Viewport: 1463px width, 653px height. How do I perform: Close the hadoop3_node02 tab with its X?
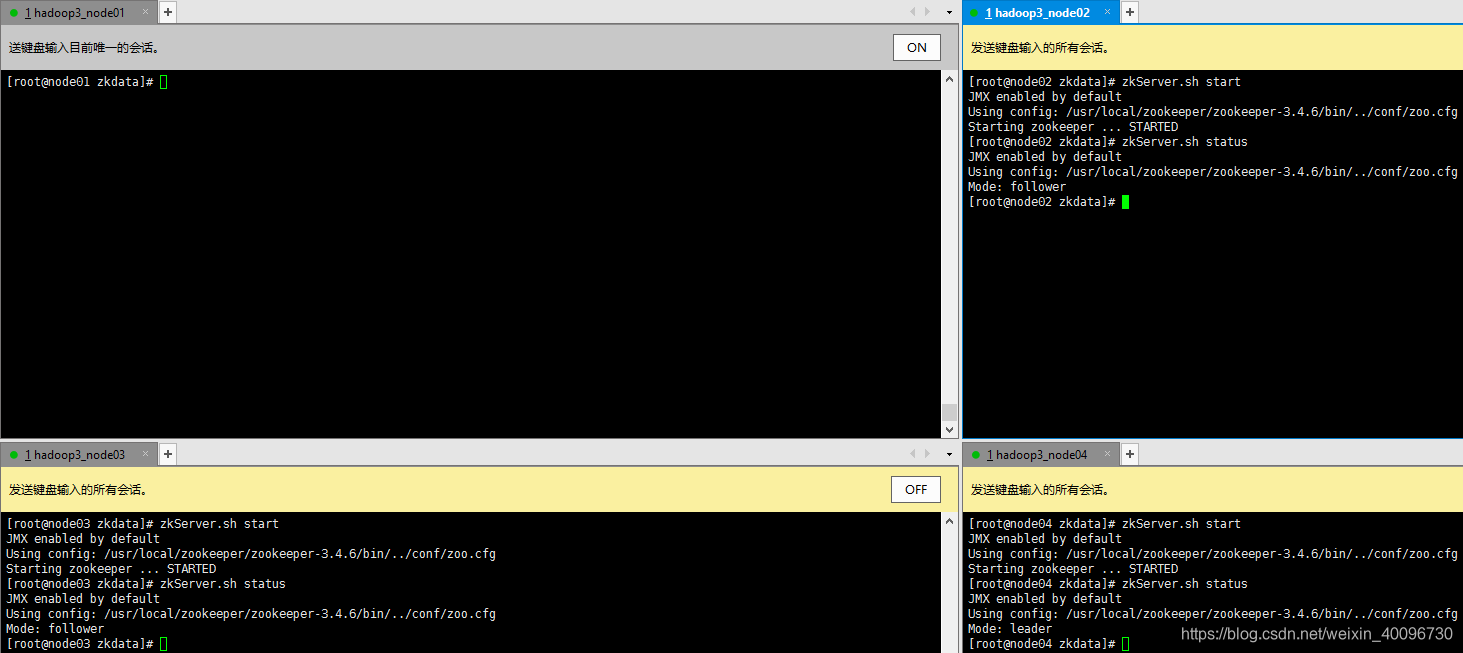pyautogui.click(x=1107, y=13)
